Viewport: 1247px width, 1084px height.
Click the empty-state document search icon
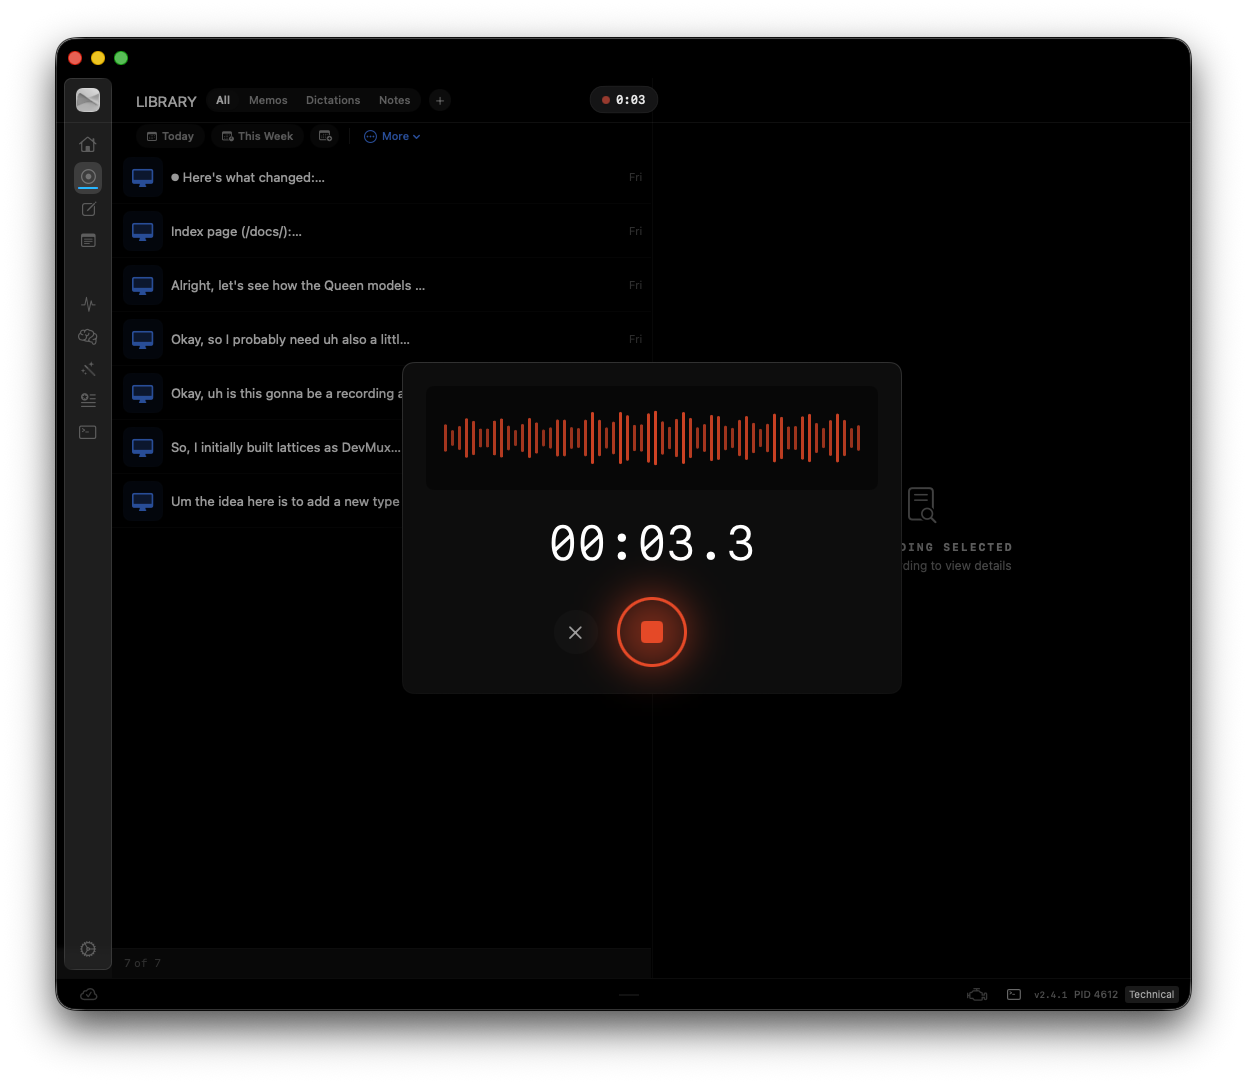coord(922,505)
